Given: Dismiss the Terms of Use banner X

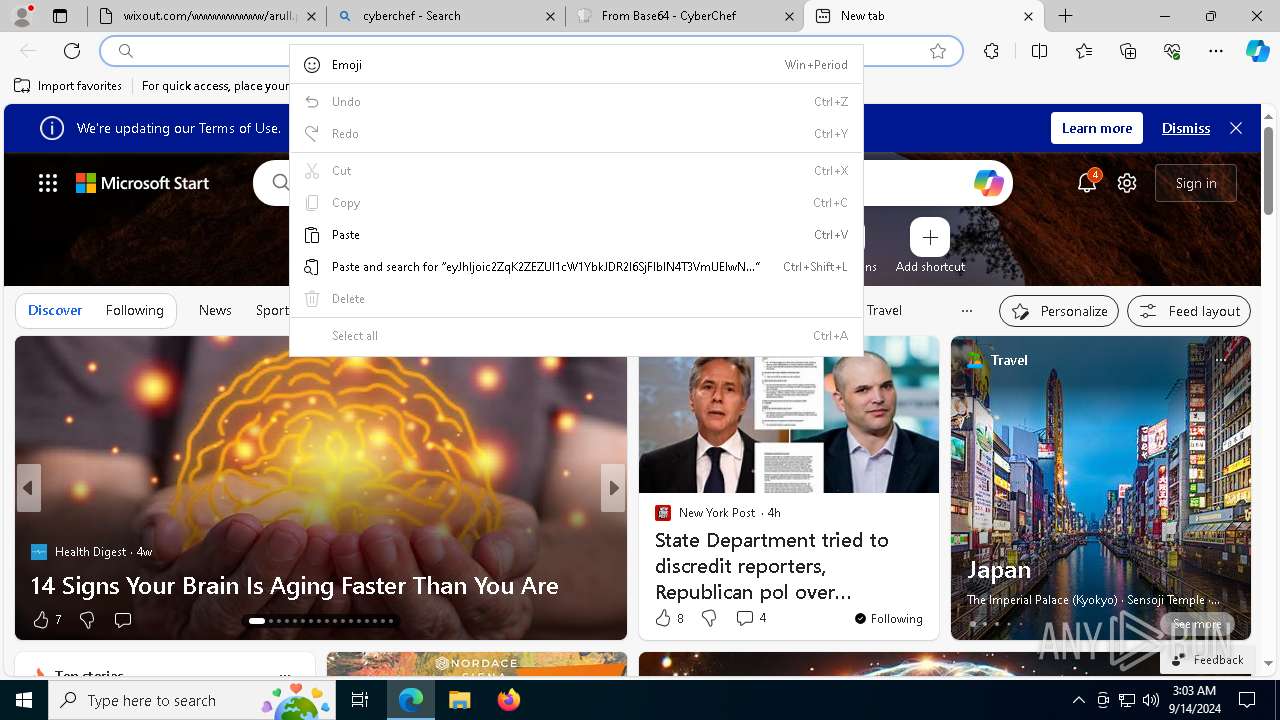Looking at the screenshot, I should pyautogui.click(x=1236, y=128).
